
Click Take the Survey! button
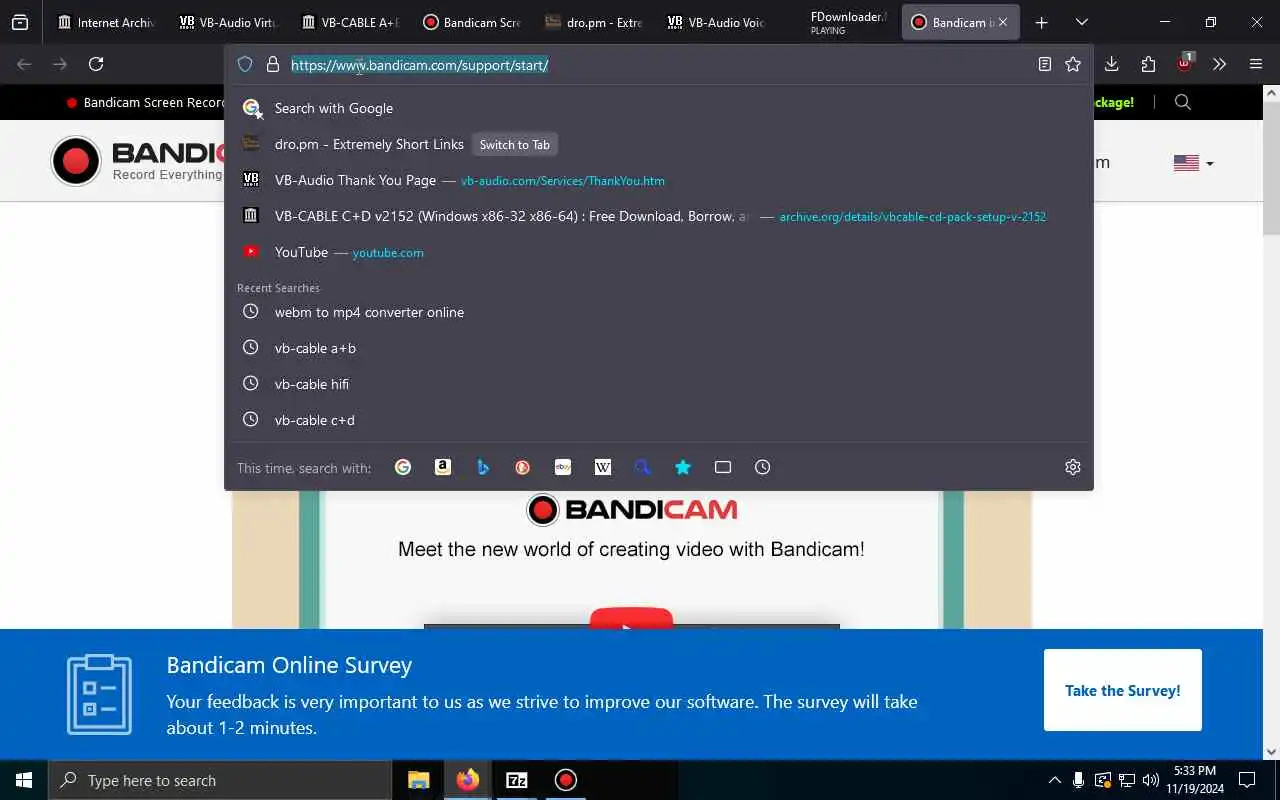(x=1122, y=690)
